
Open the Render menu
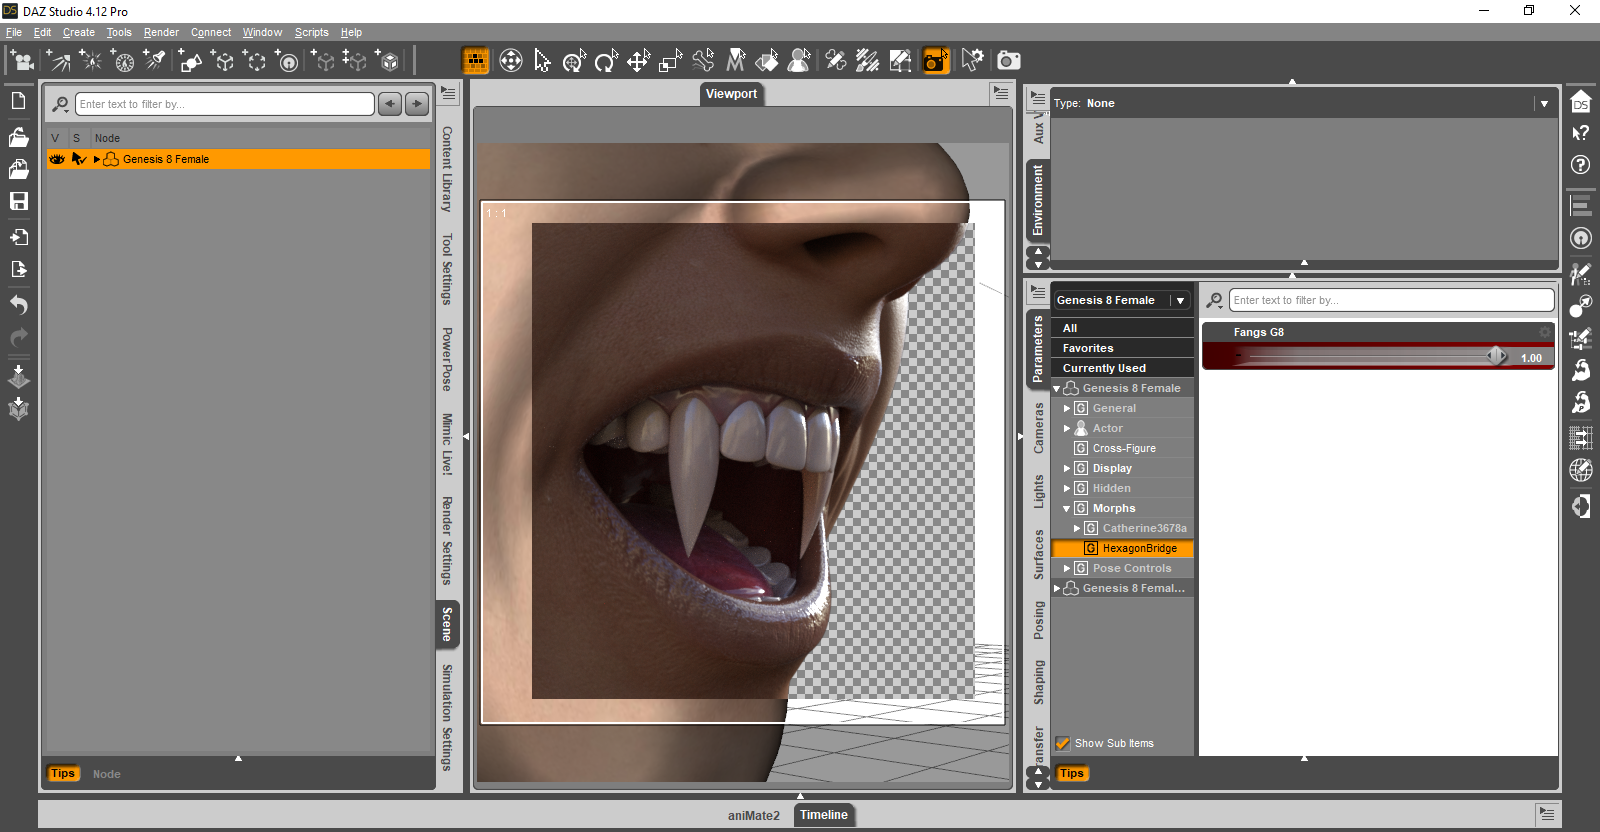(161, 32)
